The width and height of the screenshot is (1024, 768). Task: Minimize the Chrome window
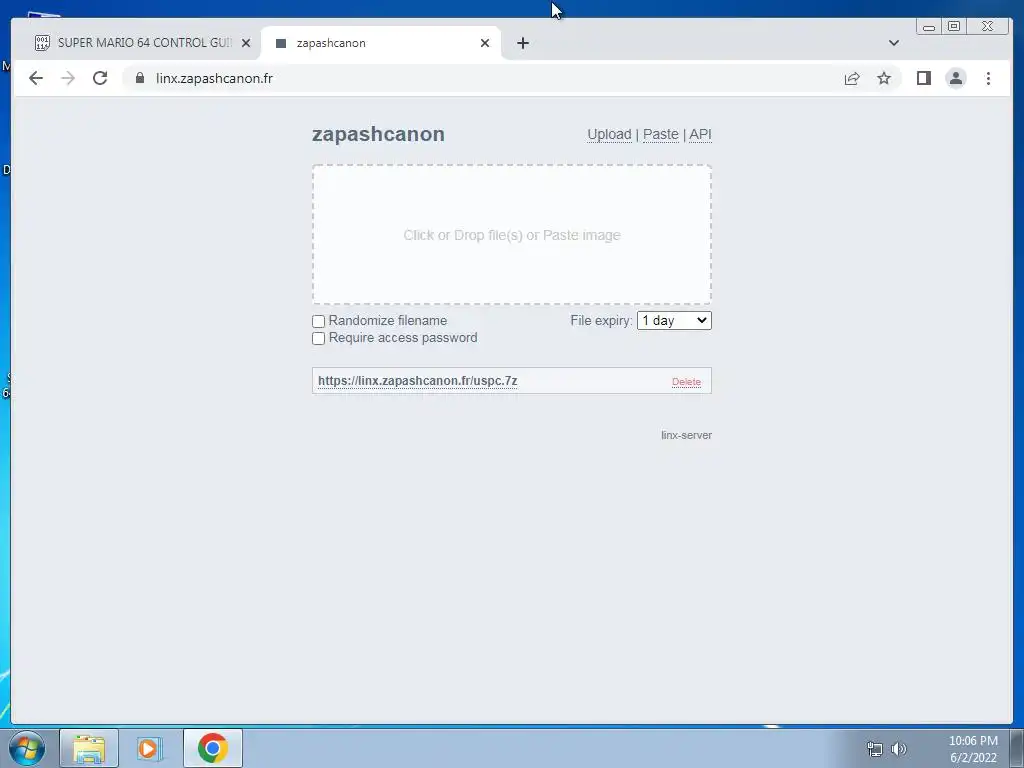(929, 26)
